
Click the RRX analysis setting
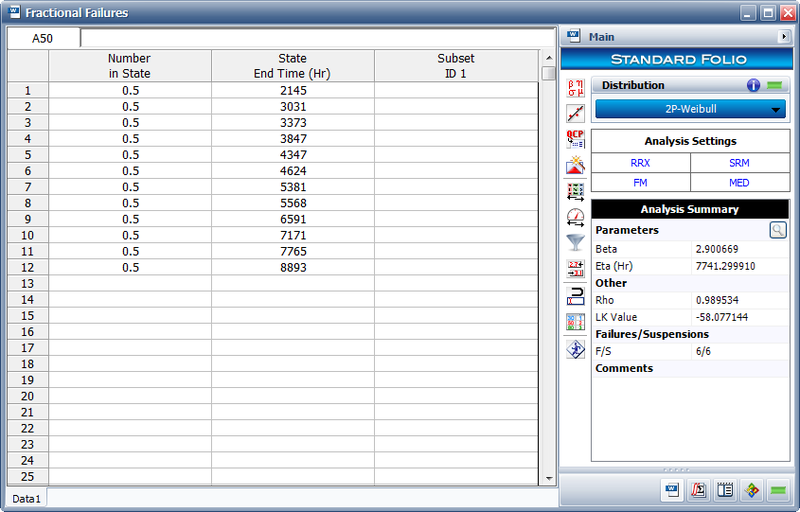640,163
